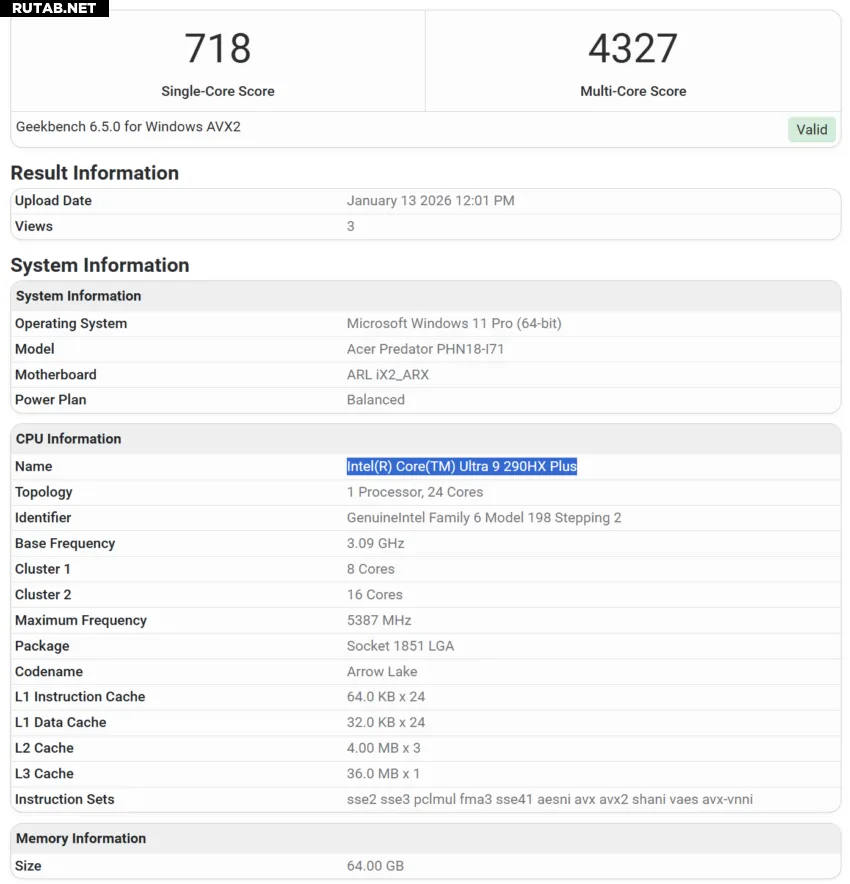Click the CPU Information section header

tap(68, 439)
